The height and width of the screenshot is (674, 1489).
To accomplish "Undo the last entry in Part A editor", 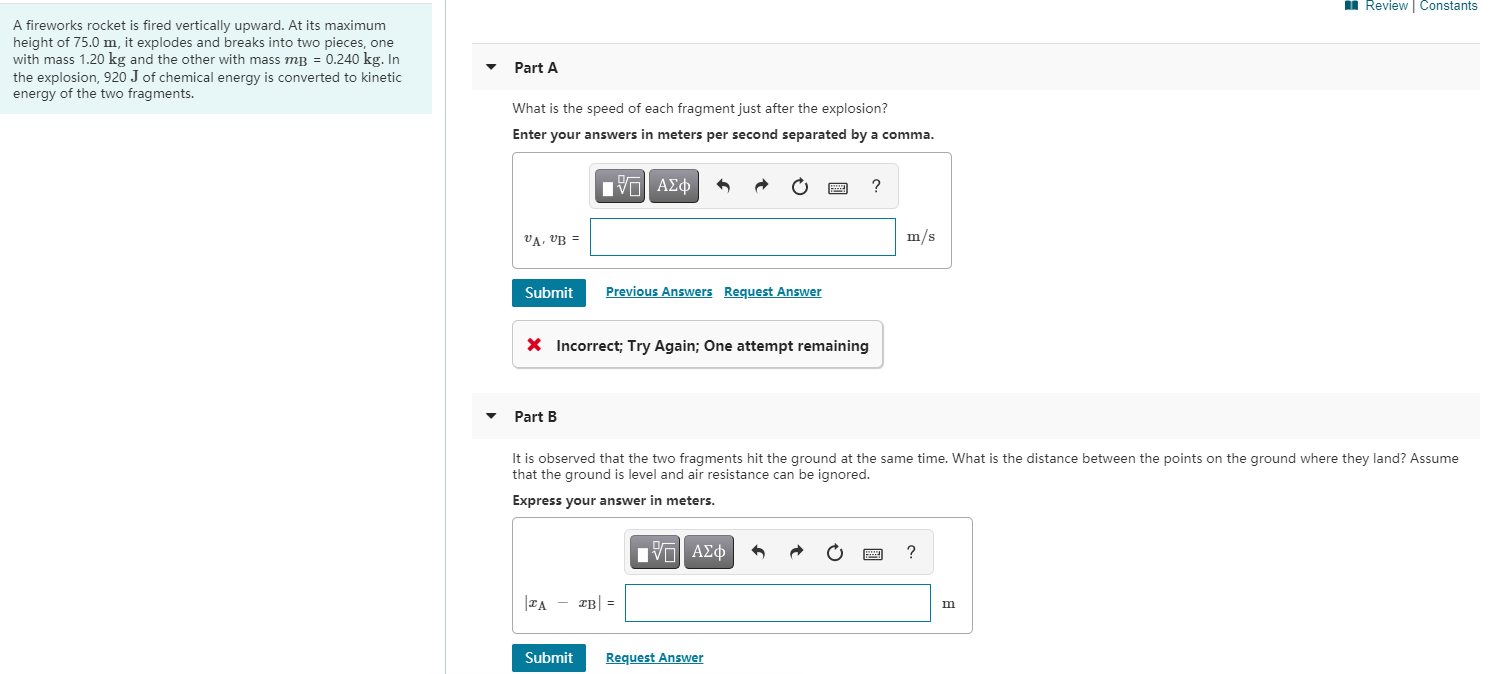I will pos(723,185).
